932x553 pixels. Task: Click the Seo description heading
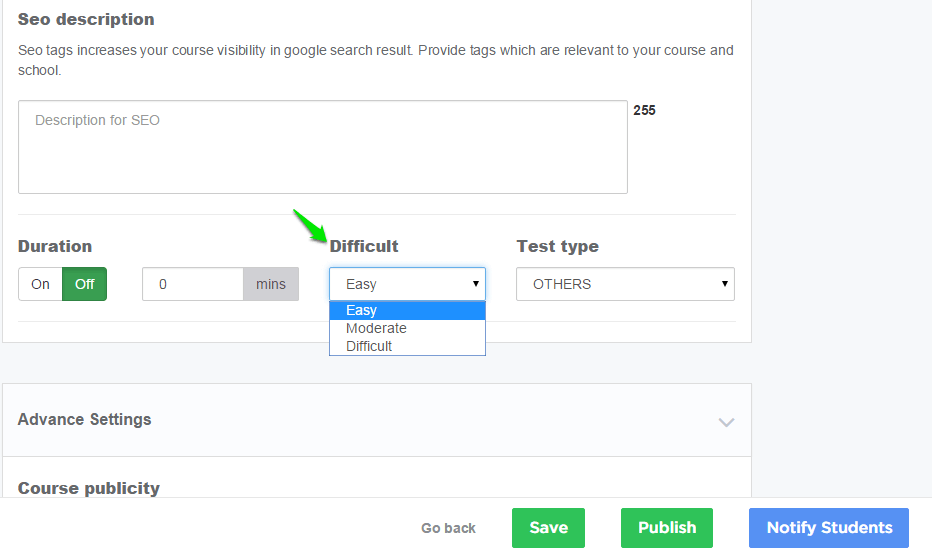86,20
